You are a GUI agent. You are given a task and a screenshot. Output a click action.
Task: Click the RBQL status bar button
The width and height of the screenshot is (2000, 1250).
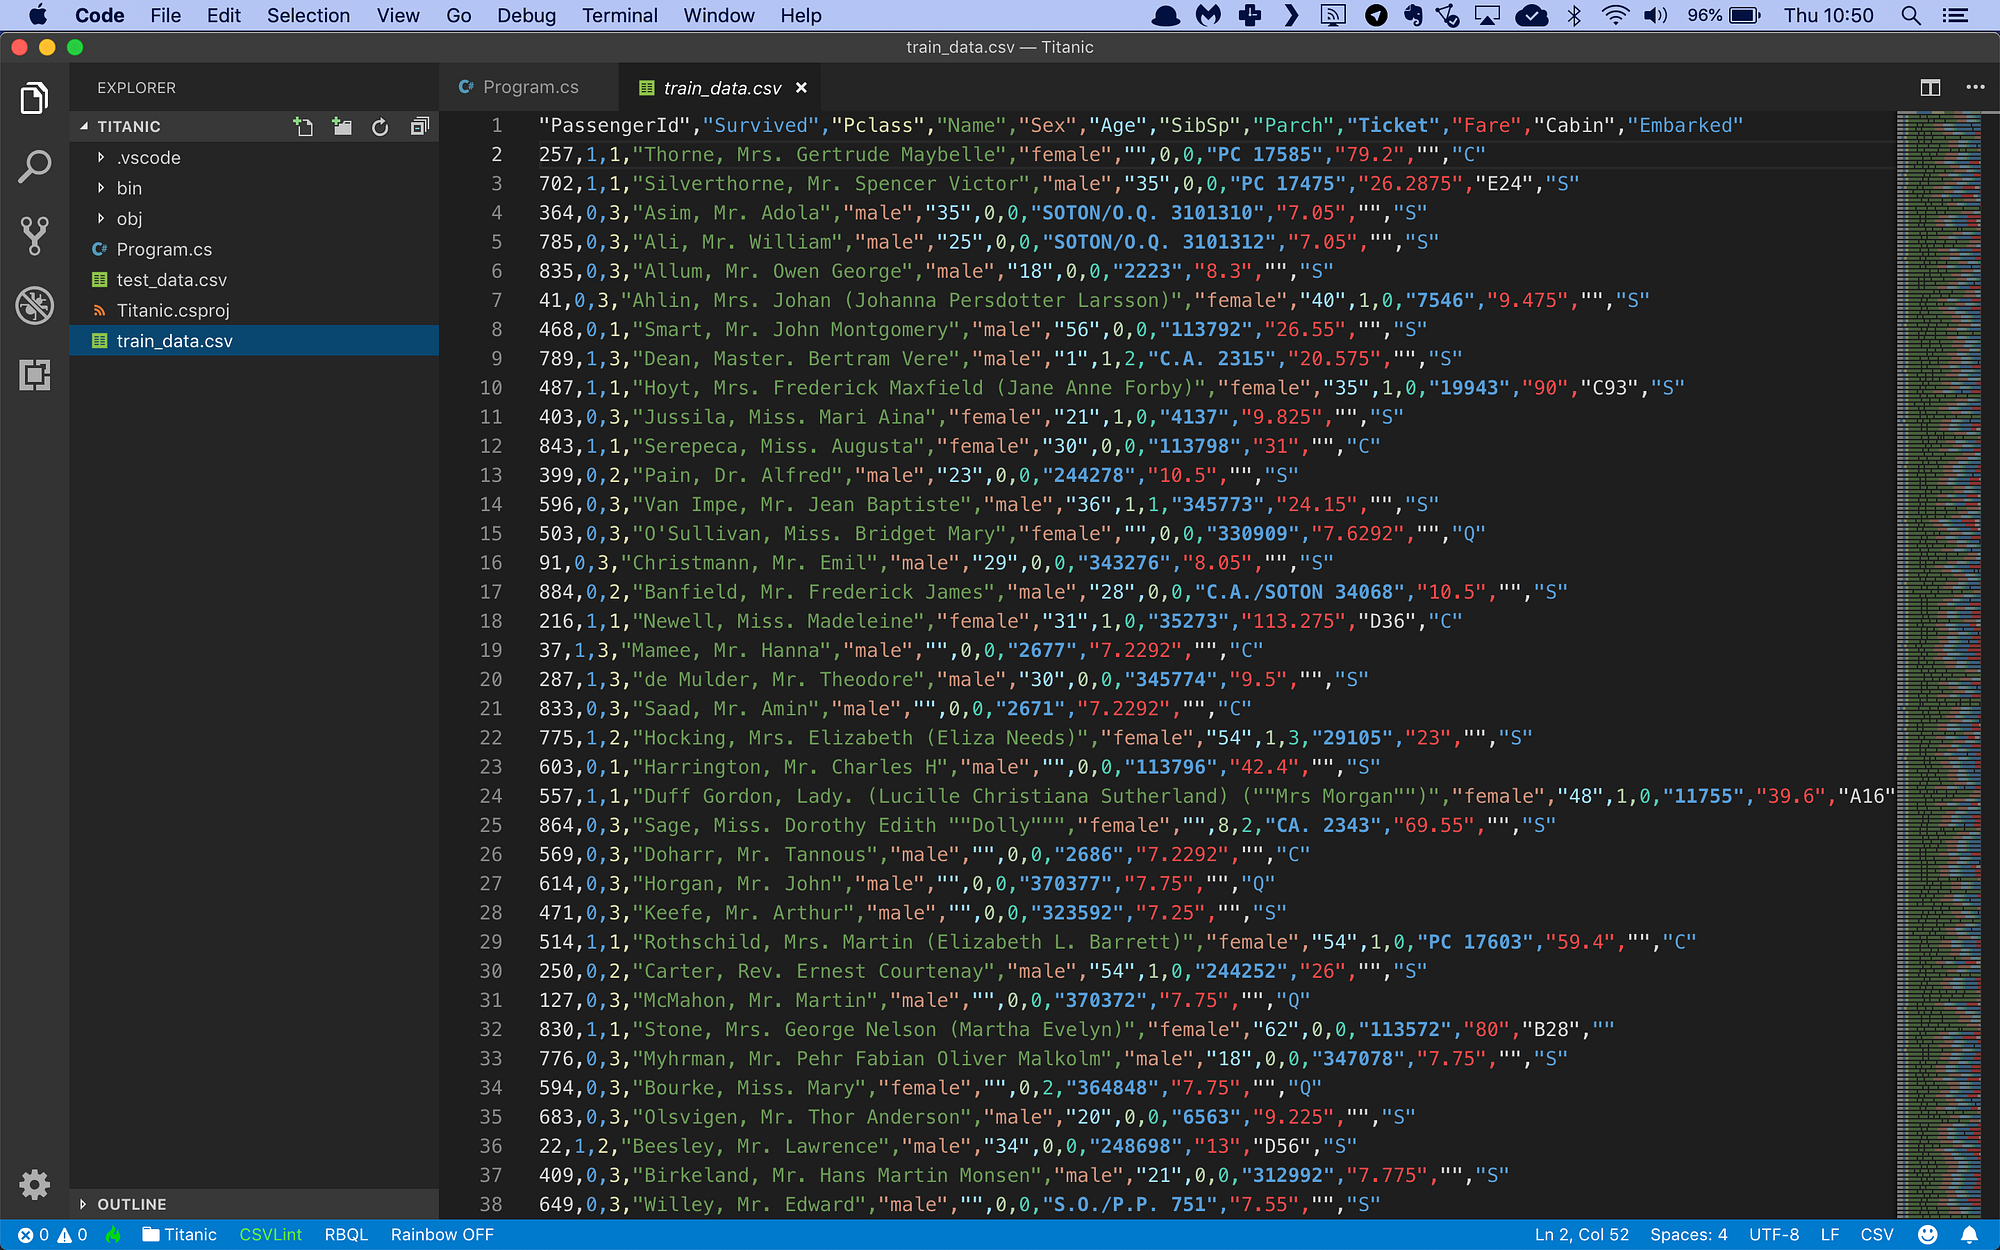coord(346,1234)
